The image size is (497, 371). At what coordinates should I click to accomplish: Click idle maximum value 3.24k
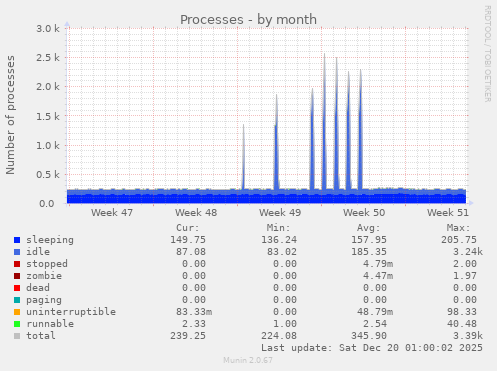[x=468, y=252]
